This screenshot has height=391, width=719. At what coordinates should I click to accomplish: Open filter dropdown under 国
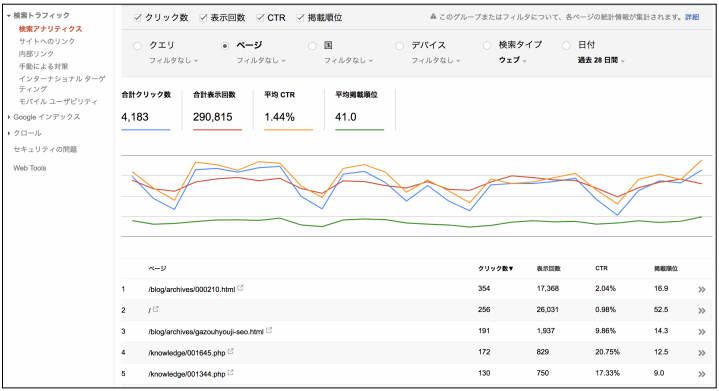pos(348,61)
